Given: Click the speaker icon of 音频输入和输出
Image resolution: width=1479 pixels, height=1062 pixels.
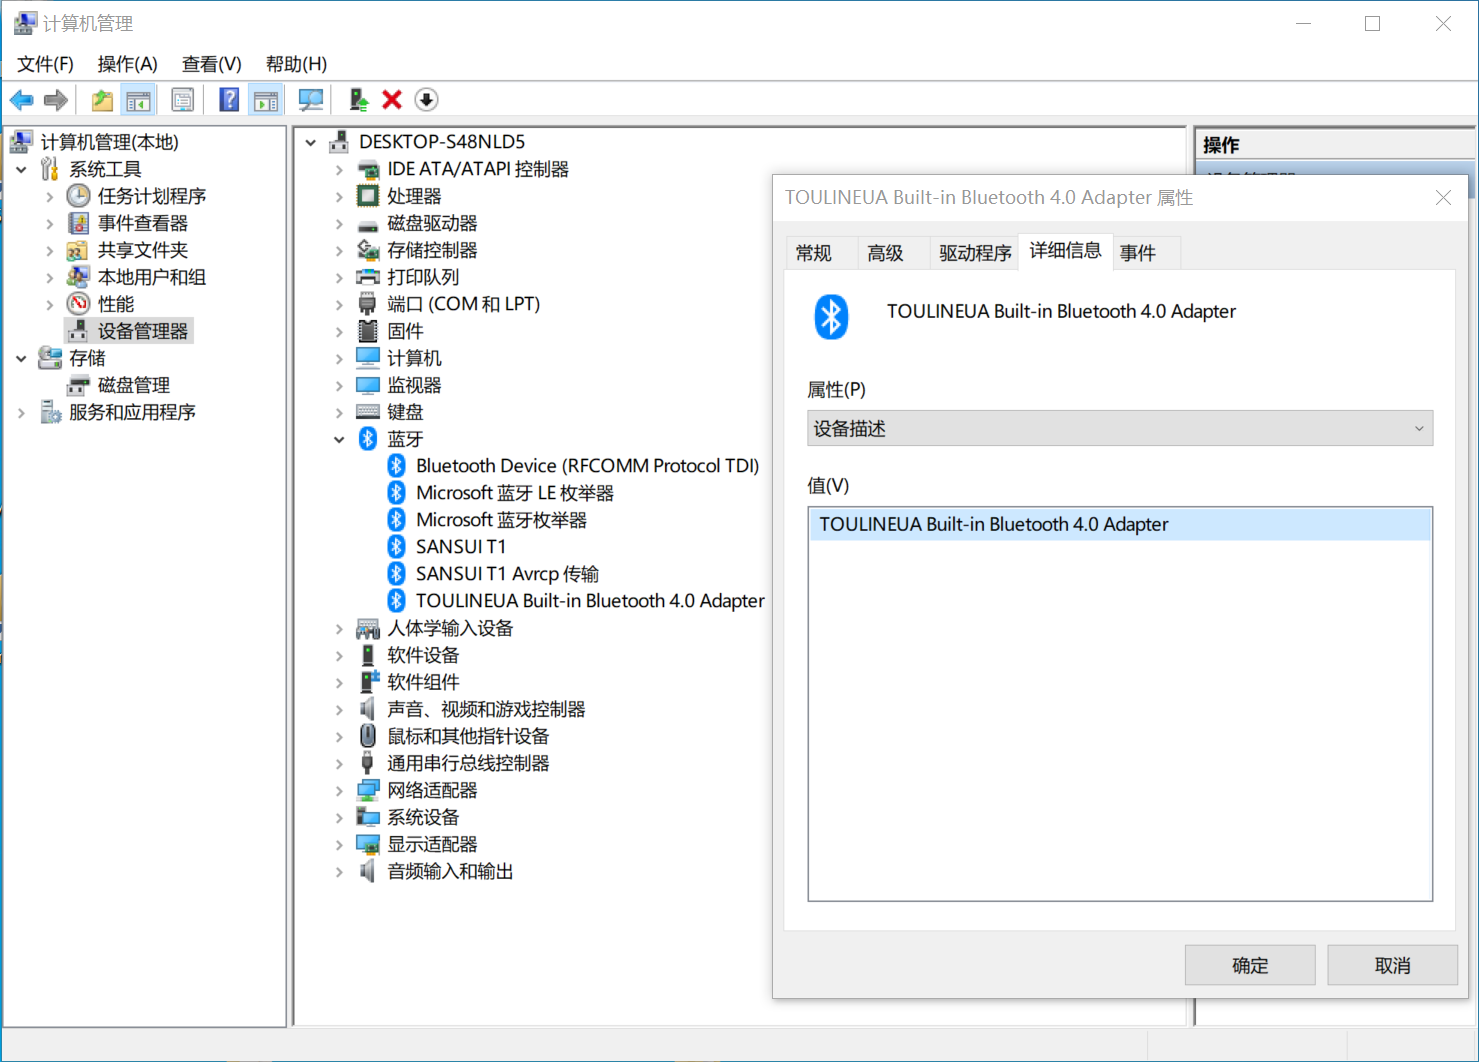Looking at the screenshot, I should click(x=368, y=870).
